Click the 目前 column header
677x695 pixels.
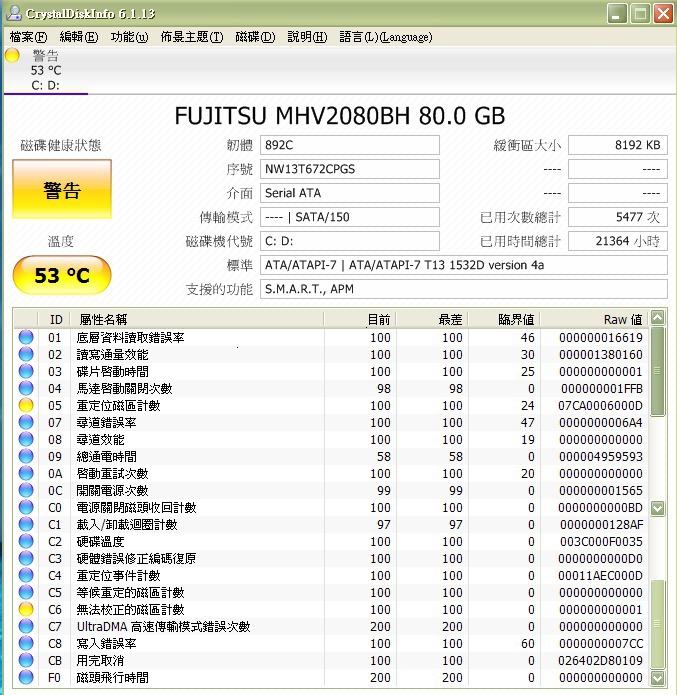pyautogui.click(x=360, y=319)
